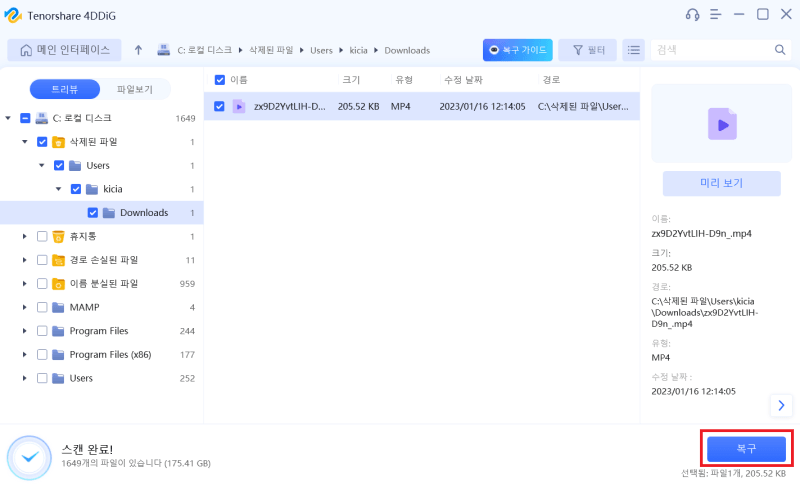Uncheck the zx9D2YvtLIH file row checkbox

(x=219, y=106)
